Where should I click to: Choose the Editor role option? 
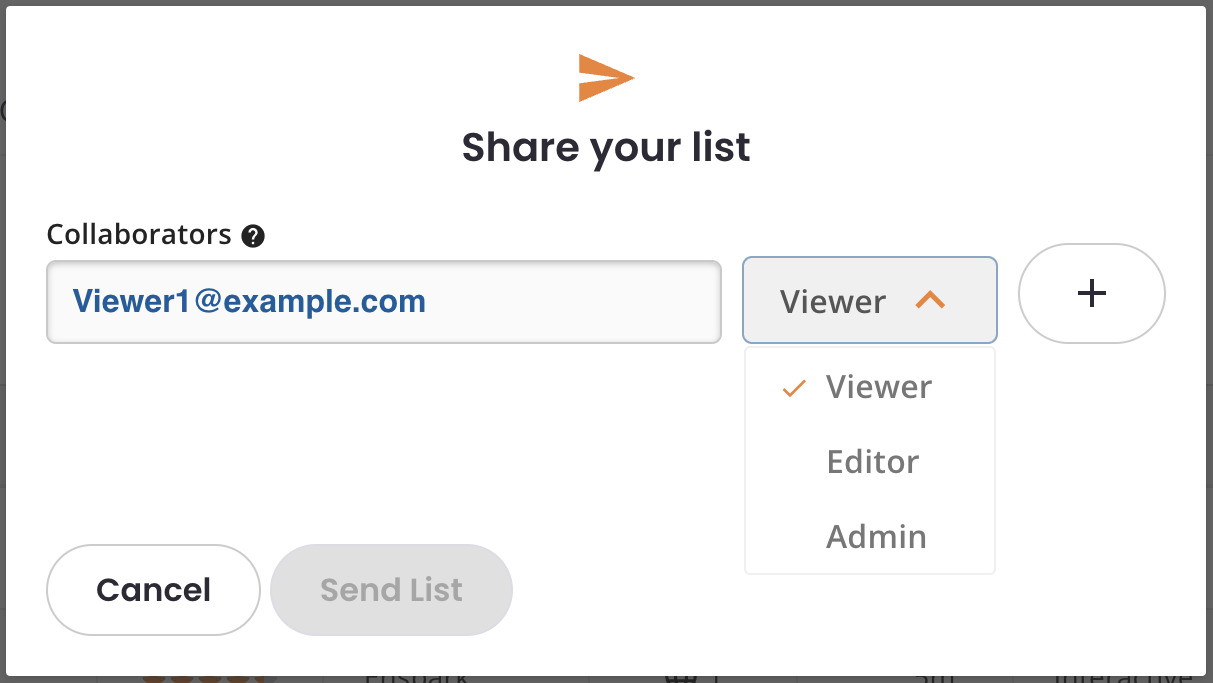point(870,462)
